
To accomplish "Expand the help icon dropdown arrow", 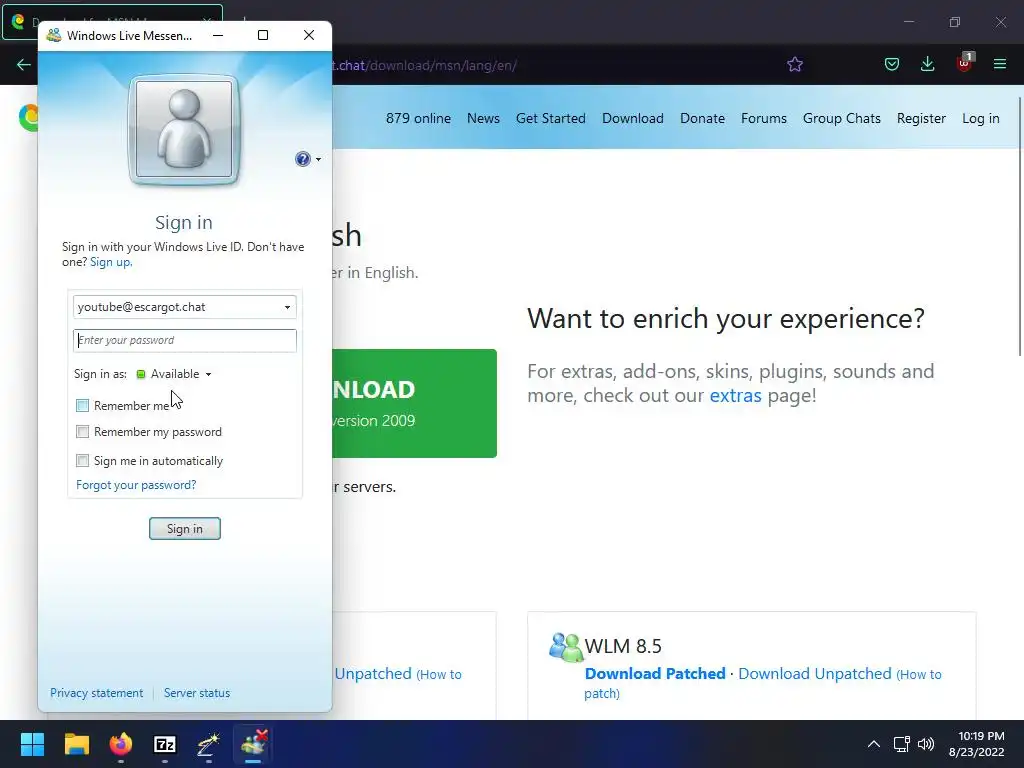I will point(318,159).
